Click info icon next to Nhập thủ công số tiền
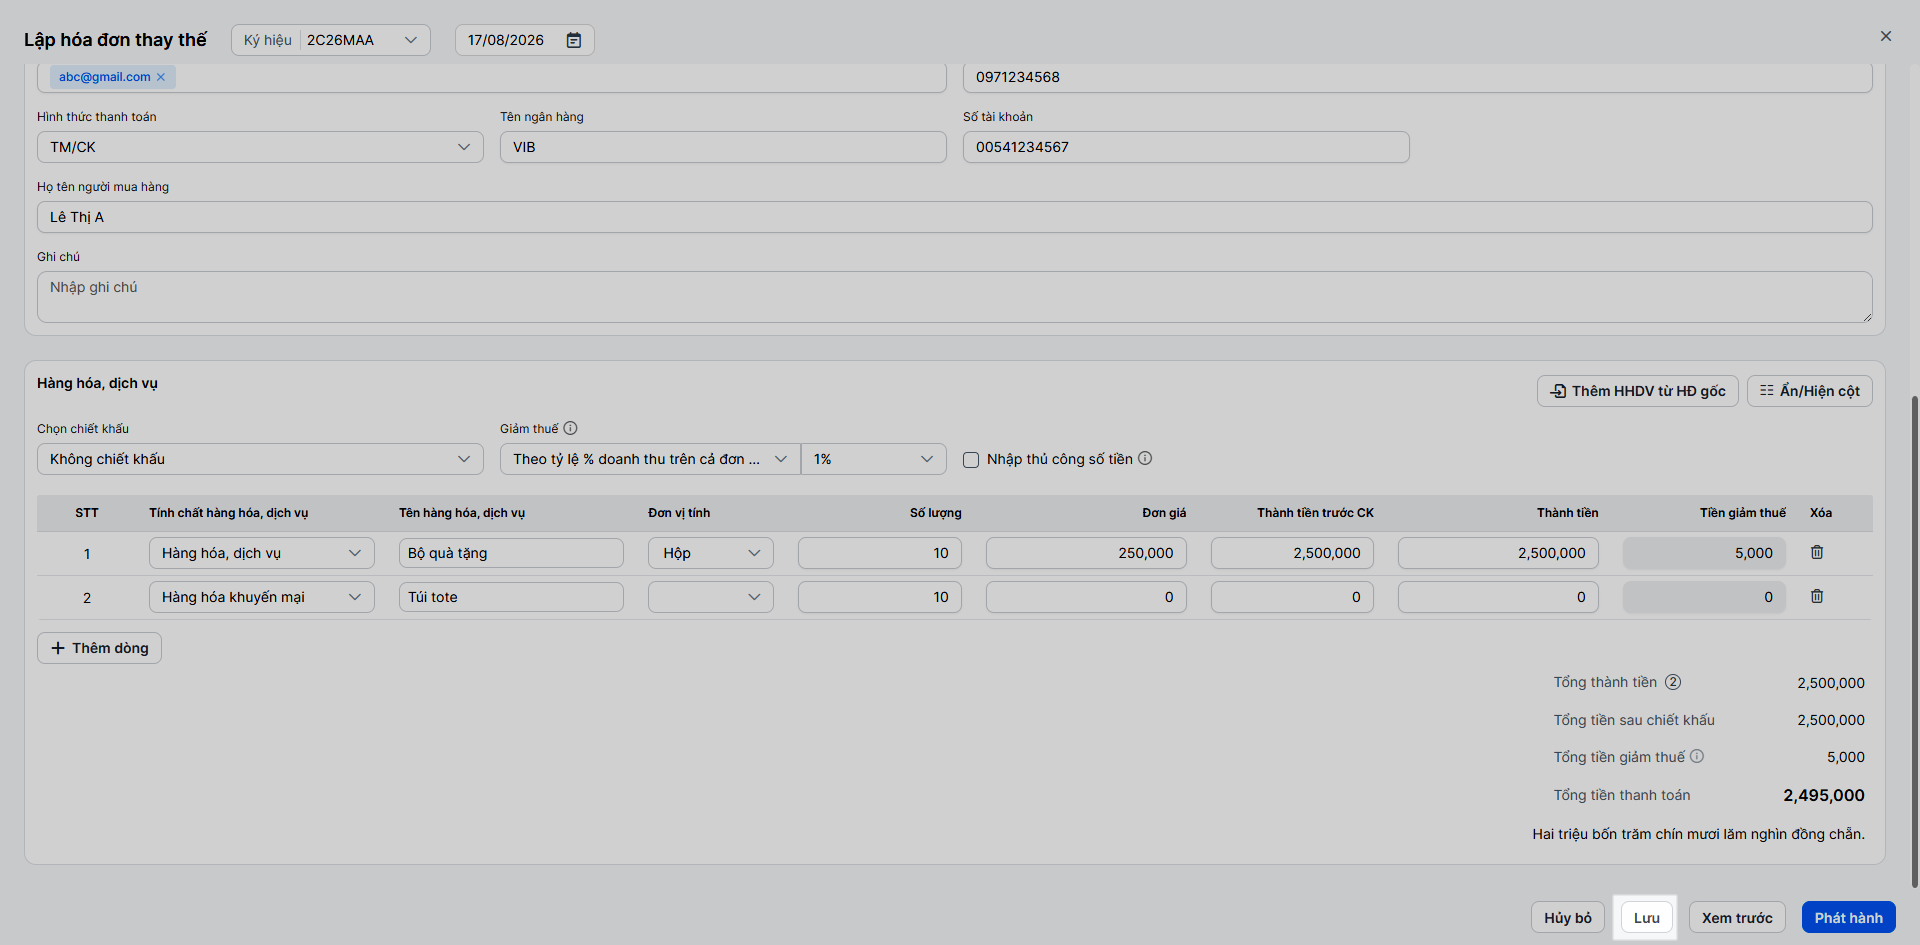This screenshot has height=945, width=1920. point(1145,458)
